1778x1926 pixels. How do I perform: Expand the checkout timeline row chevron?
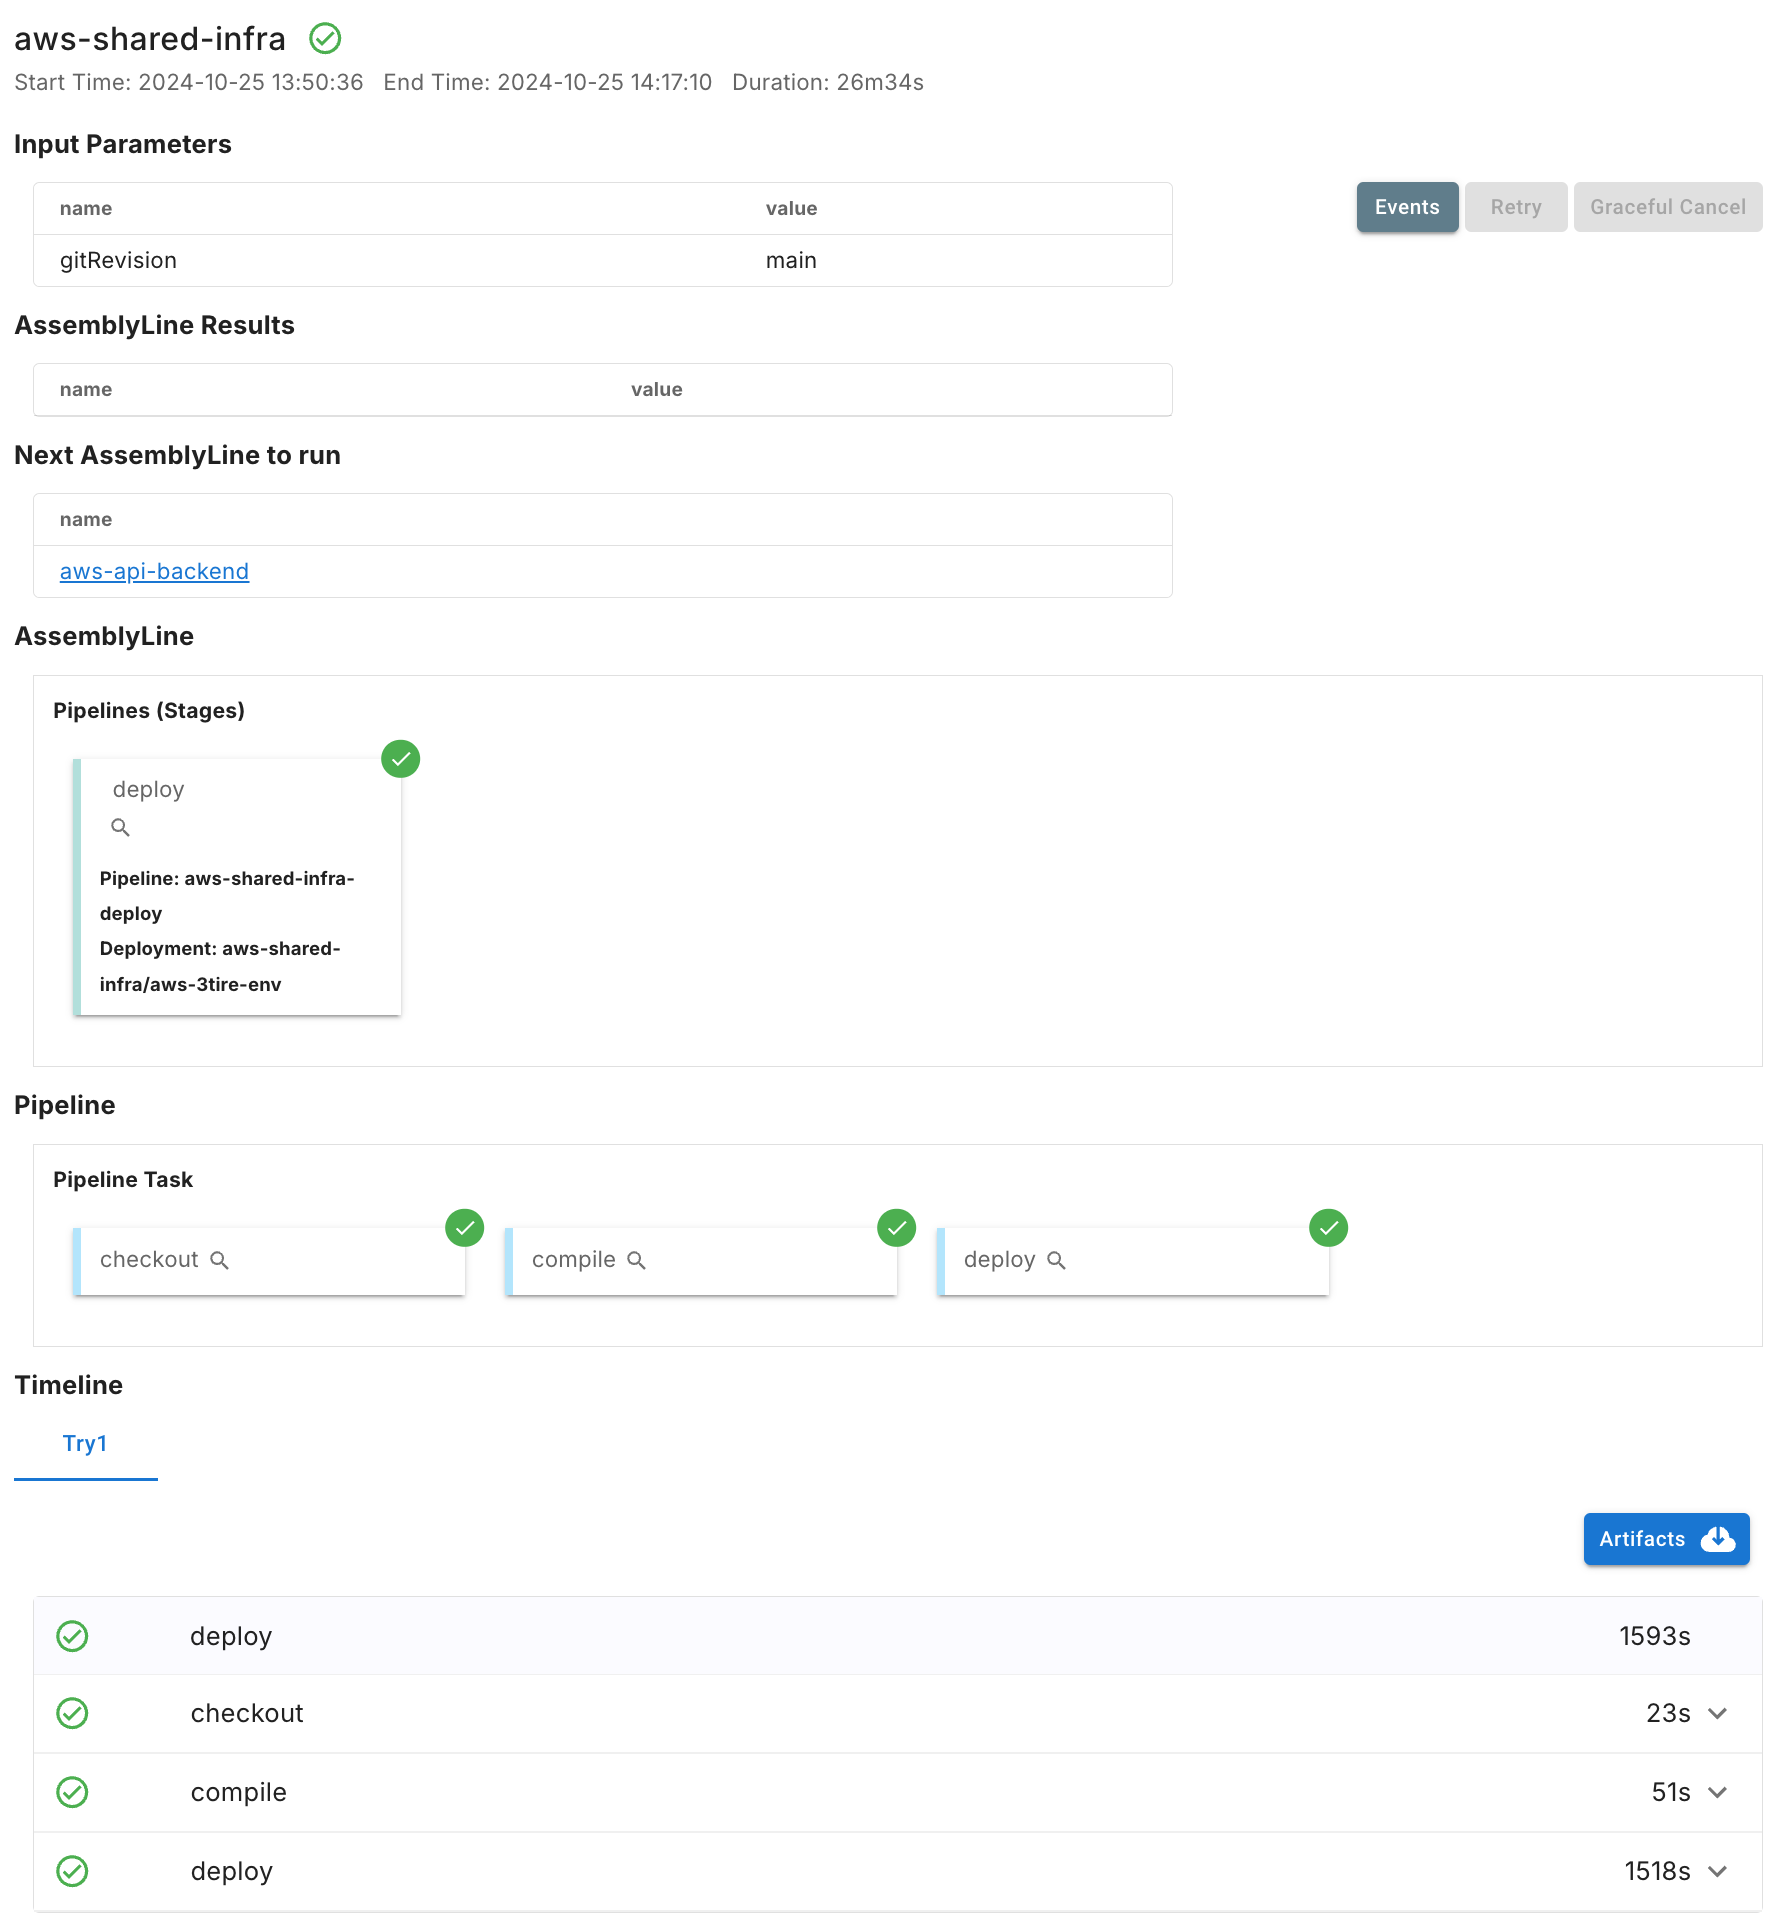tap(1717, 1714)
